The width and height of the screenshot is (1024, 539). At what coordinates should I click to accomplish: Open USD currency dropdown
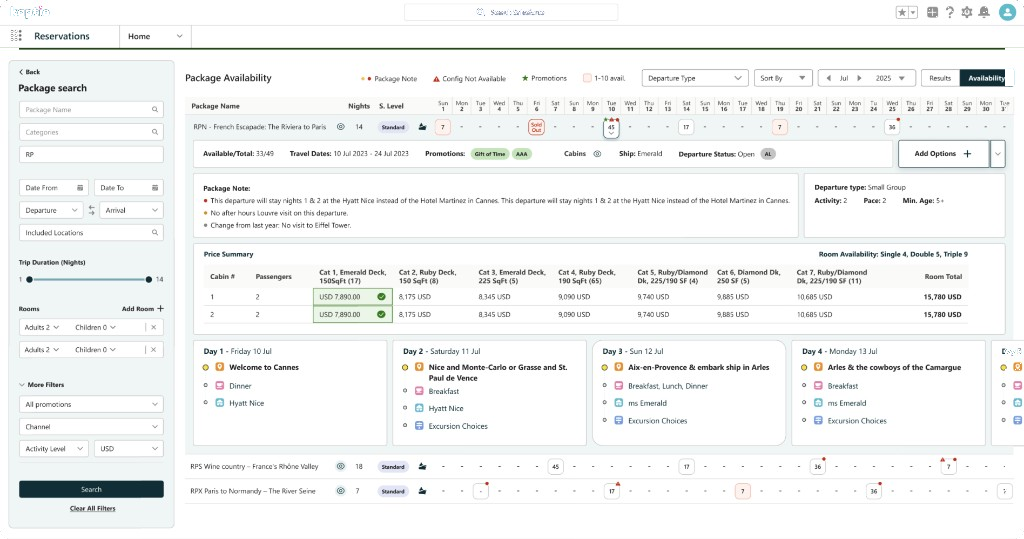[129, 449]
